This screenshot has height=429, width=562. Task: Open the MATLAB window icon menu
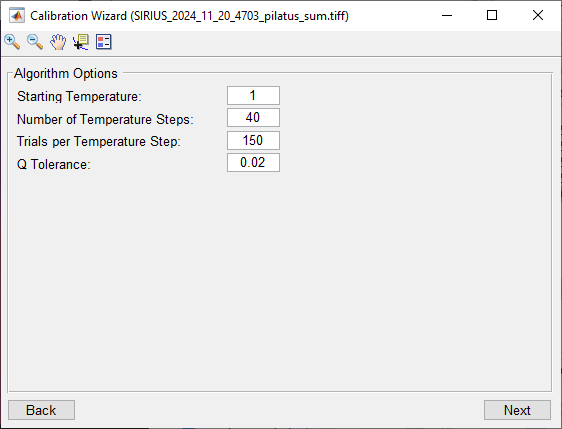[x=17, y=16]
